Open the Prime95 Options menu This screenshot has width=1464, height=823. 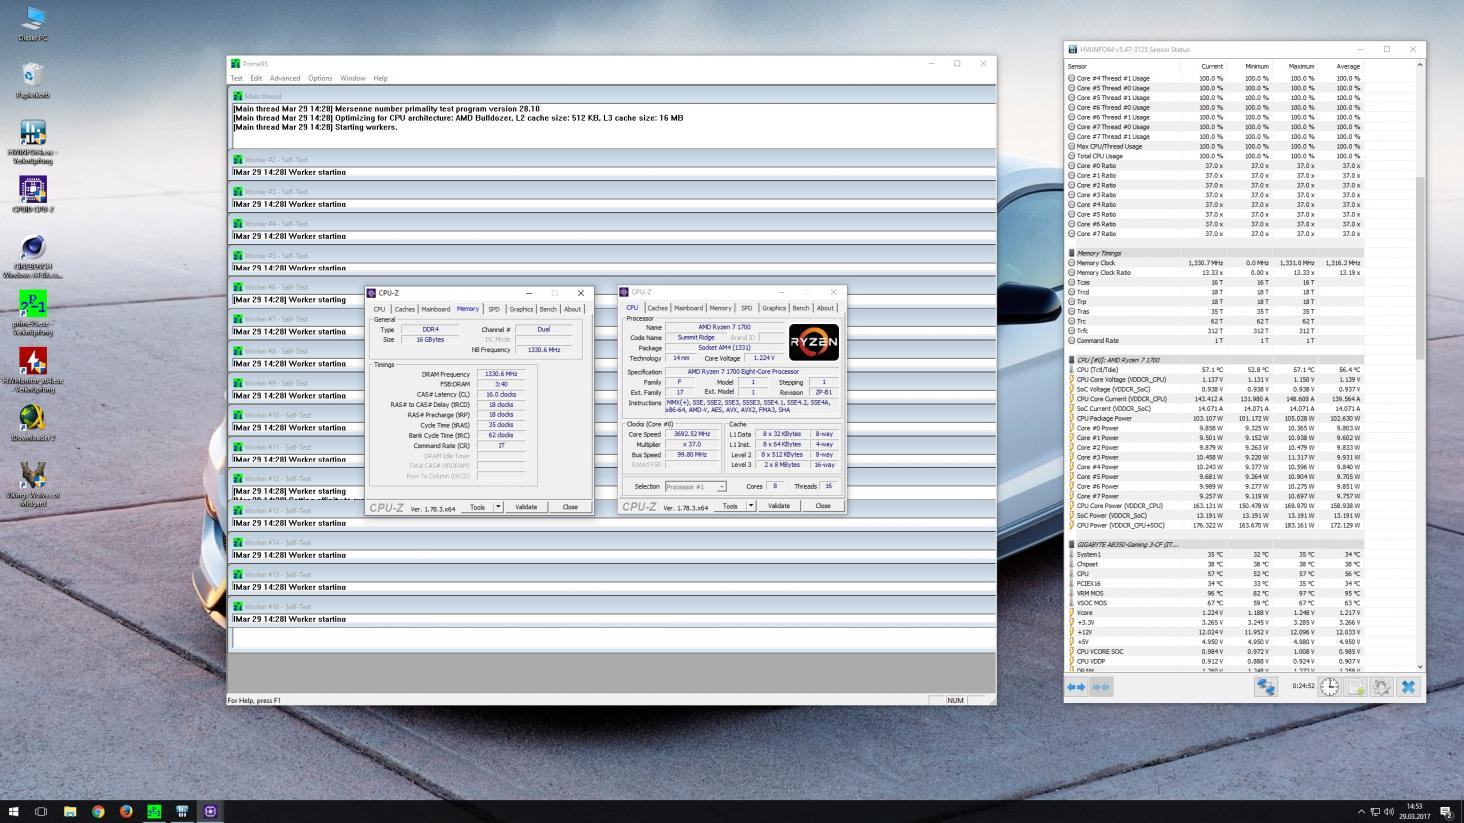click(x=320, y=78)
